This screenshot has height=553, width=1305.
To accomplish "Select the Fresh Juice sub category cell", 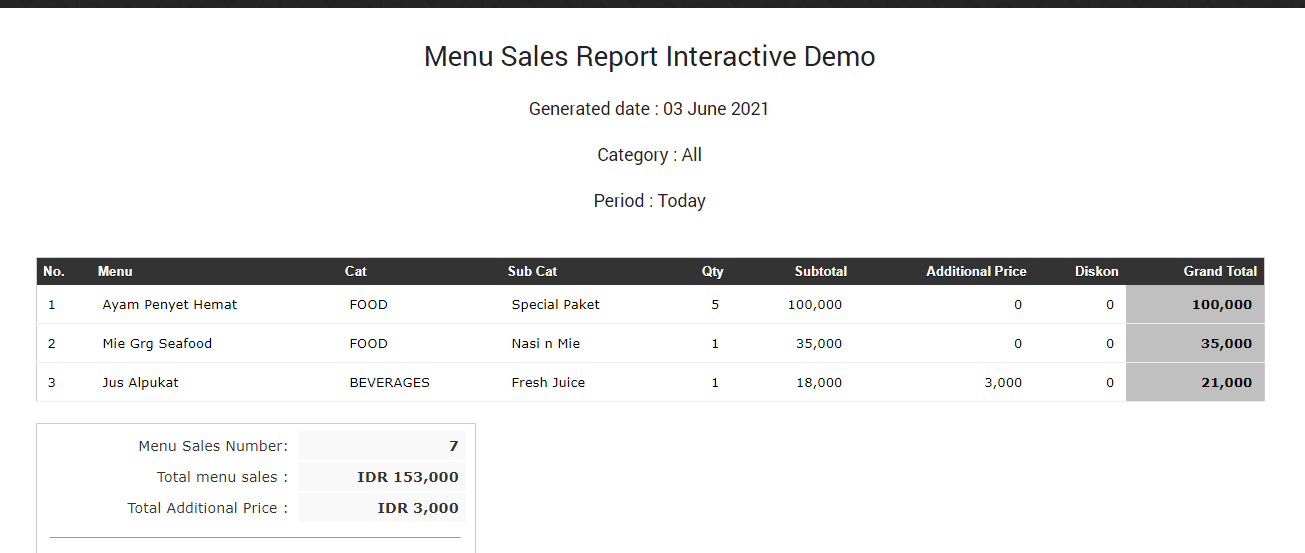I will point(548,383).
